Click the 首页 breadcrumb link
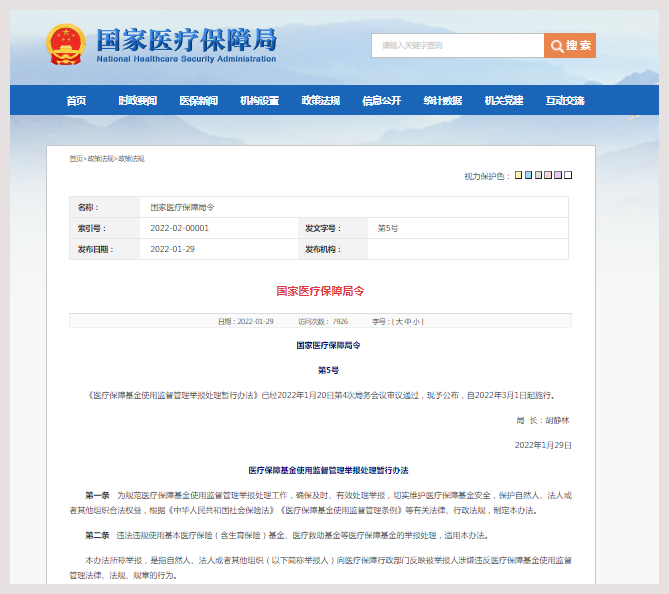This screenshot has width=669, height=594. coord(75,159)
